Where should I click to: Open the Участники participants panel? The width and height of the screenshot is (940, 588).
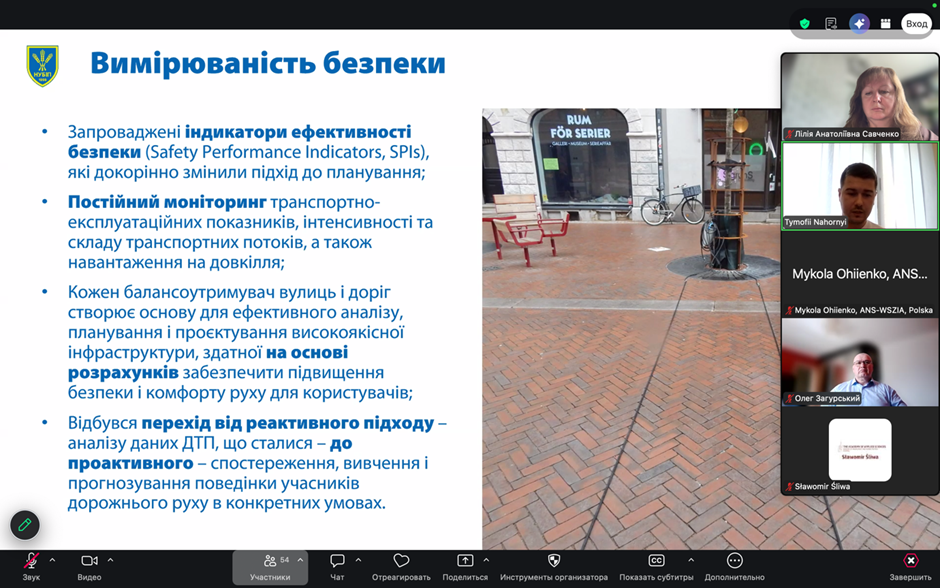pos(270,567)
